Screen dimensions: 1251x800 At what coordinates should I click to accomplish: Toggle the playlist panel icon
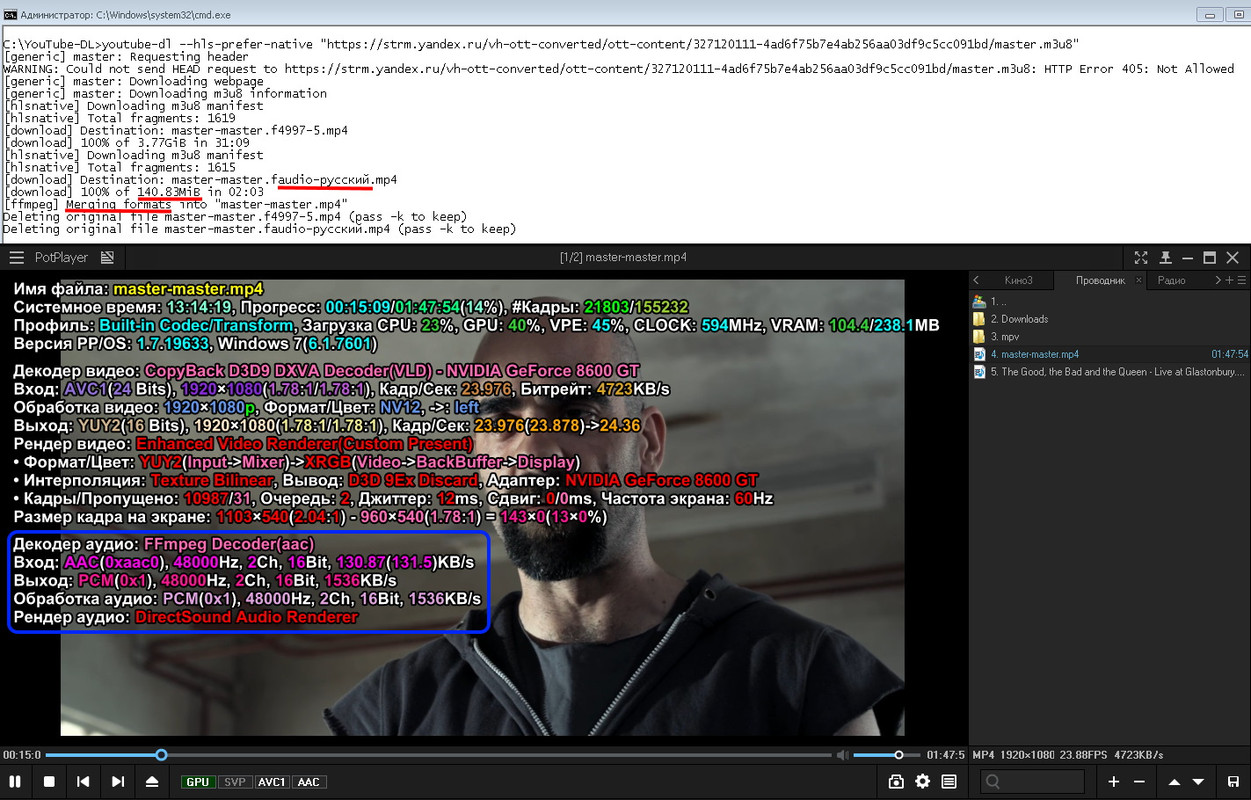tap(949, 781)
